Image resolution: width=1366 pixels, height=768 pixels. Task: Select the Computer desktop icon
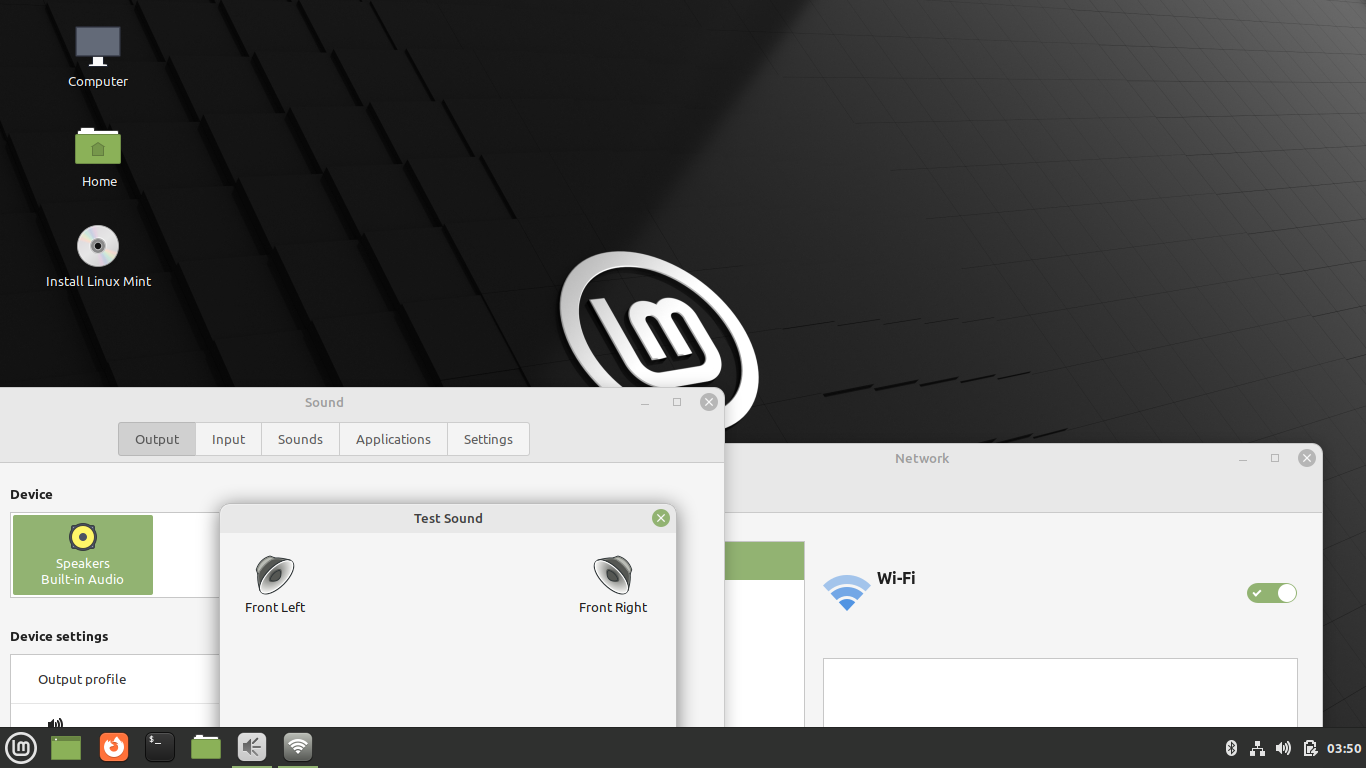click(98, 56)
